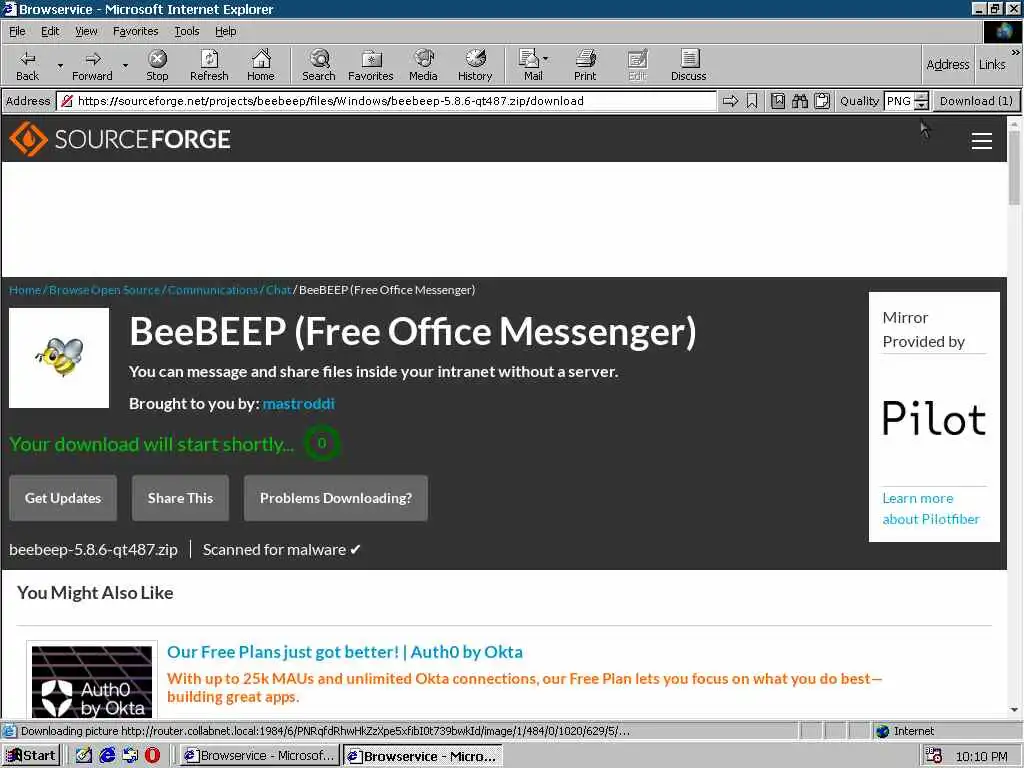1024x768 pixels.
Task: Click the Quality PNG value field
Action: (899, 101)
